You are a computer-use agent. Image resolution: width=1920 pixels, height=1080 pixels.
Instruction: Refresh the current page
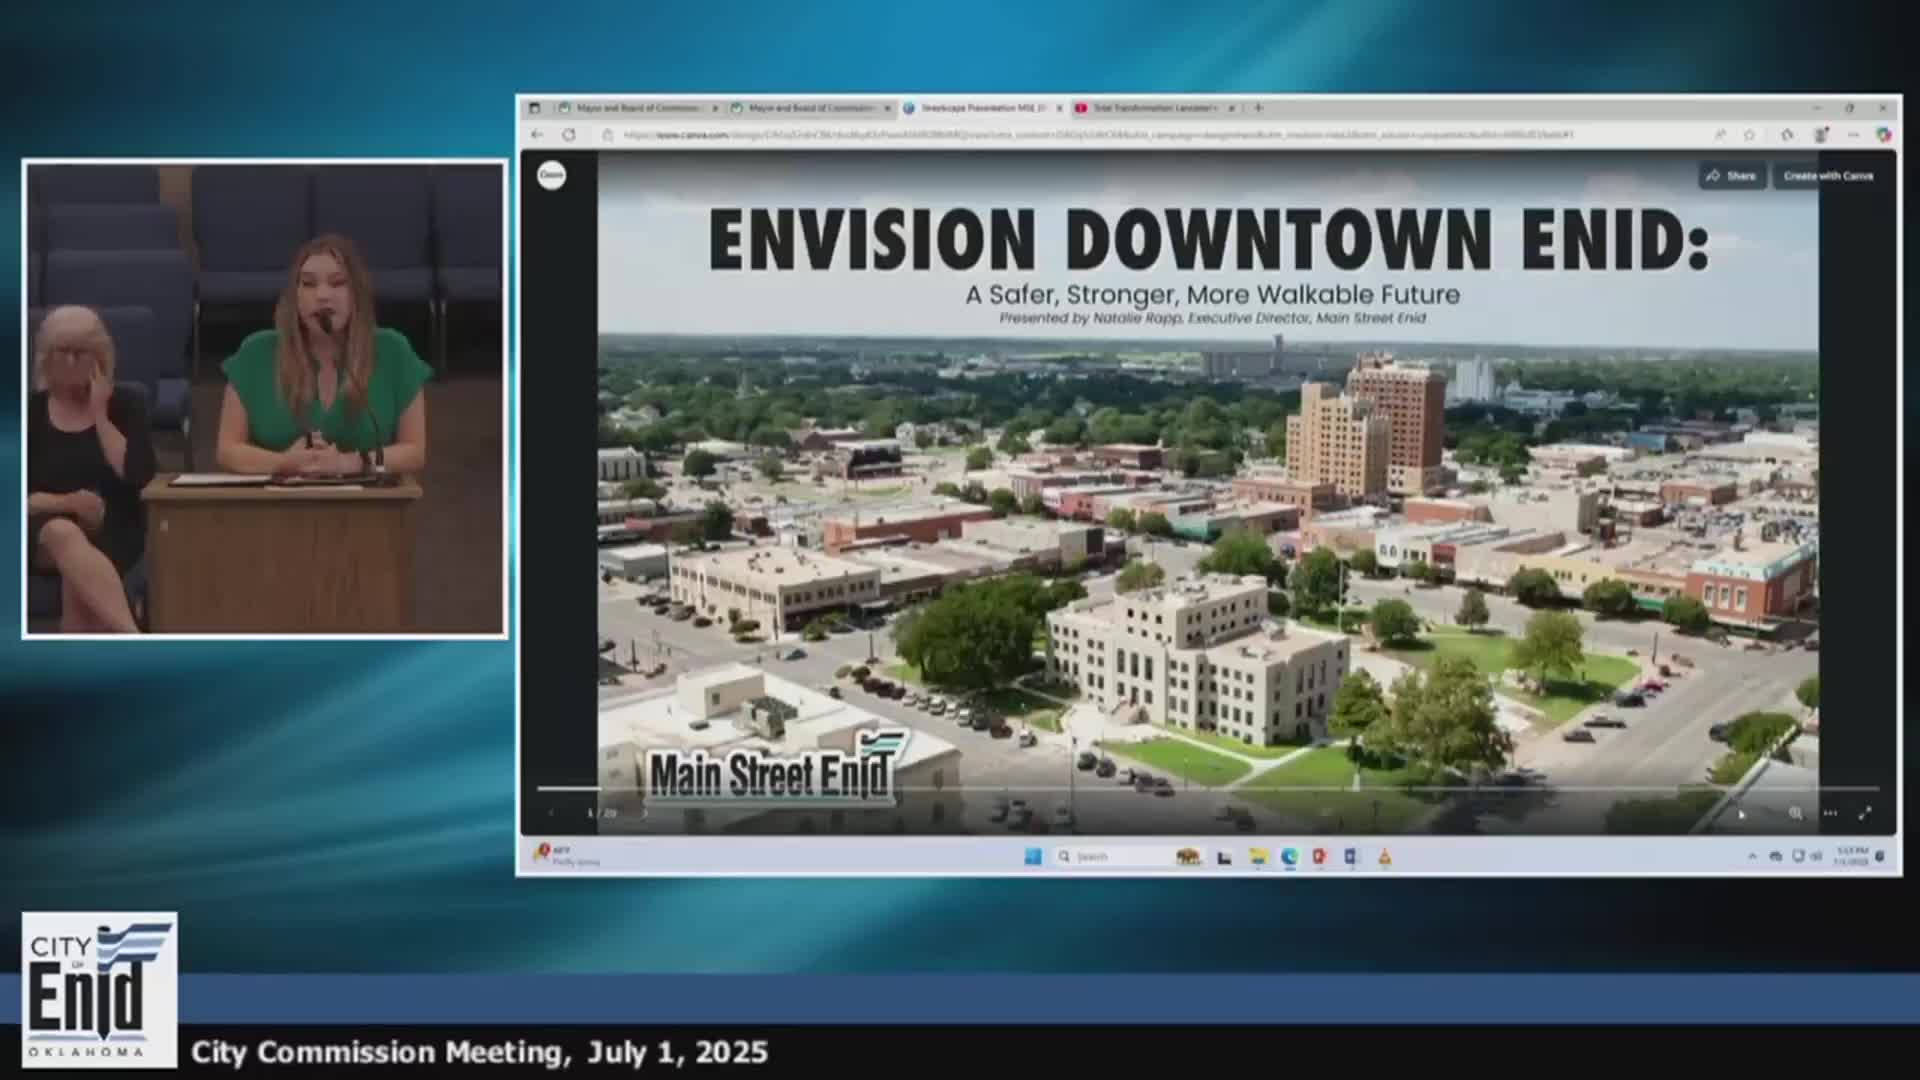coord(569,135)
